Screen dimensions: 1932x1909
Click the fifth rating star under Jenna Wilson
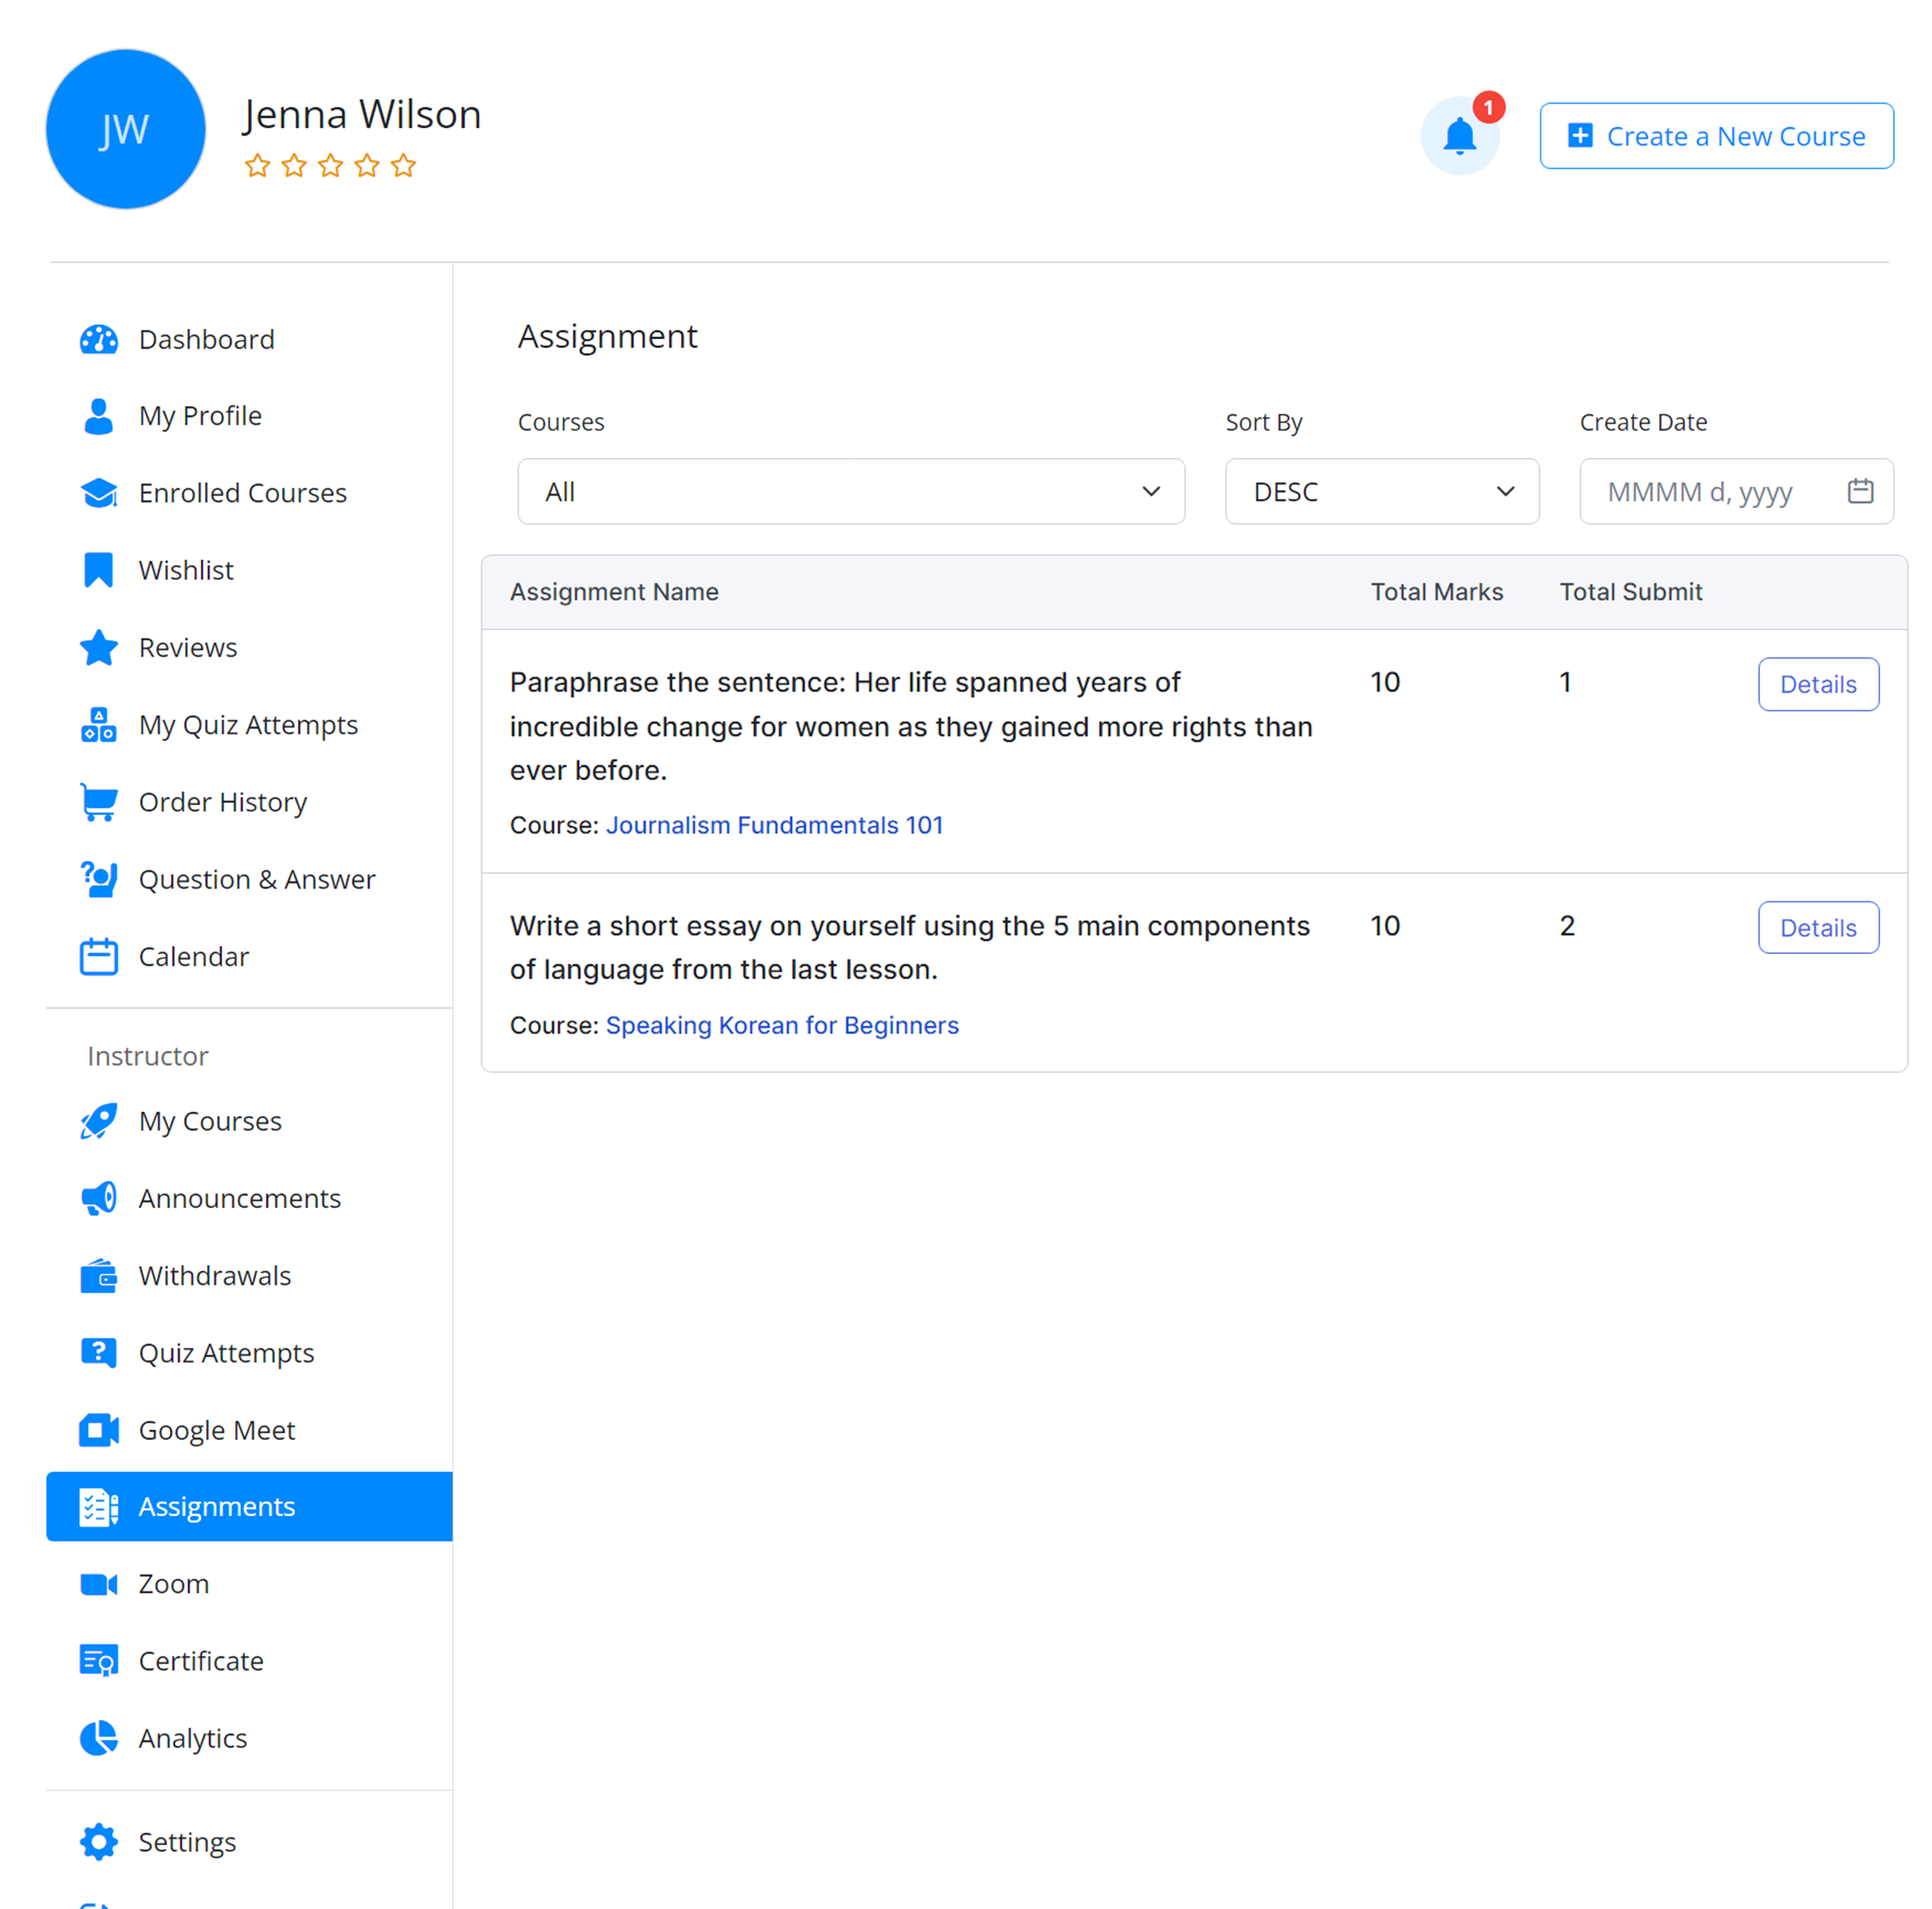[x=403, y=166]
